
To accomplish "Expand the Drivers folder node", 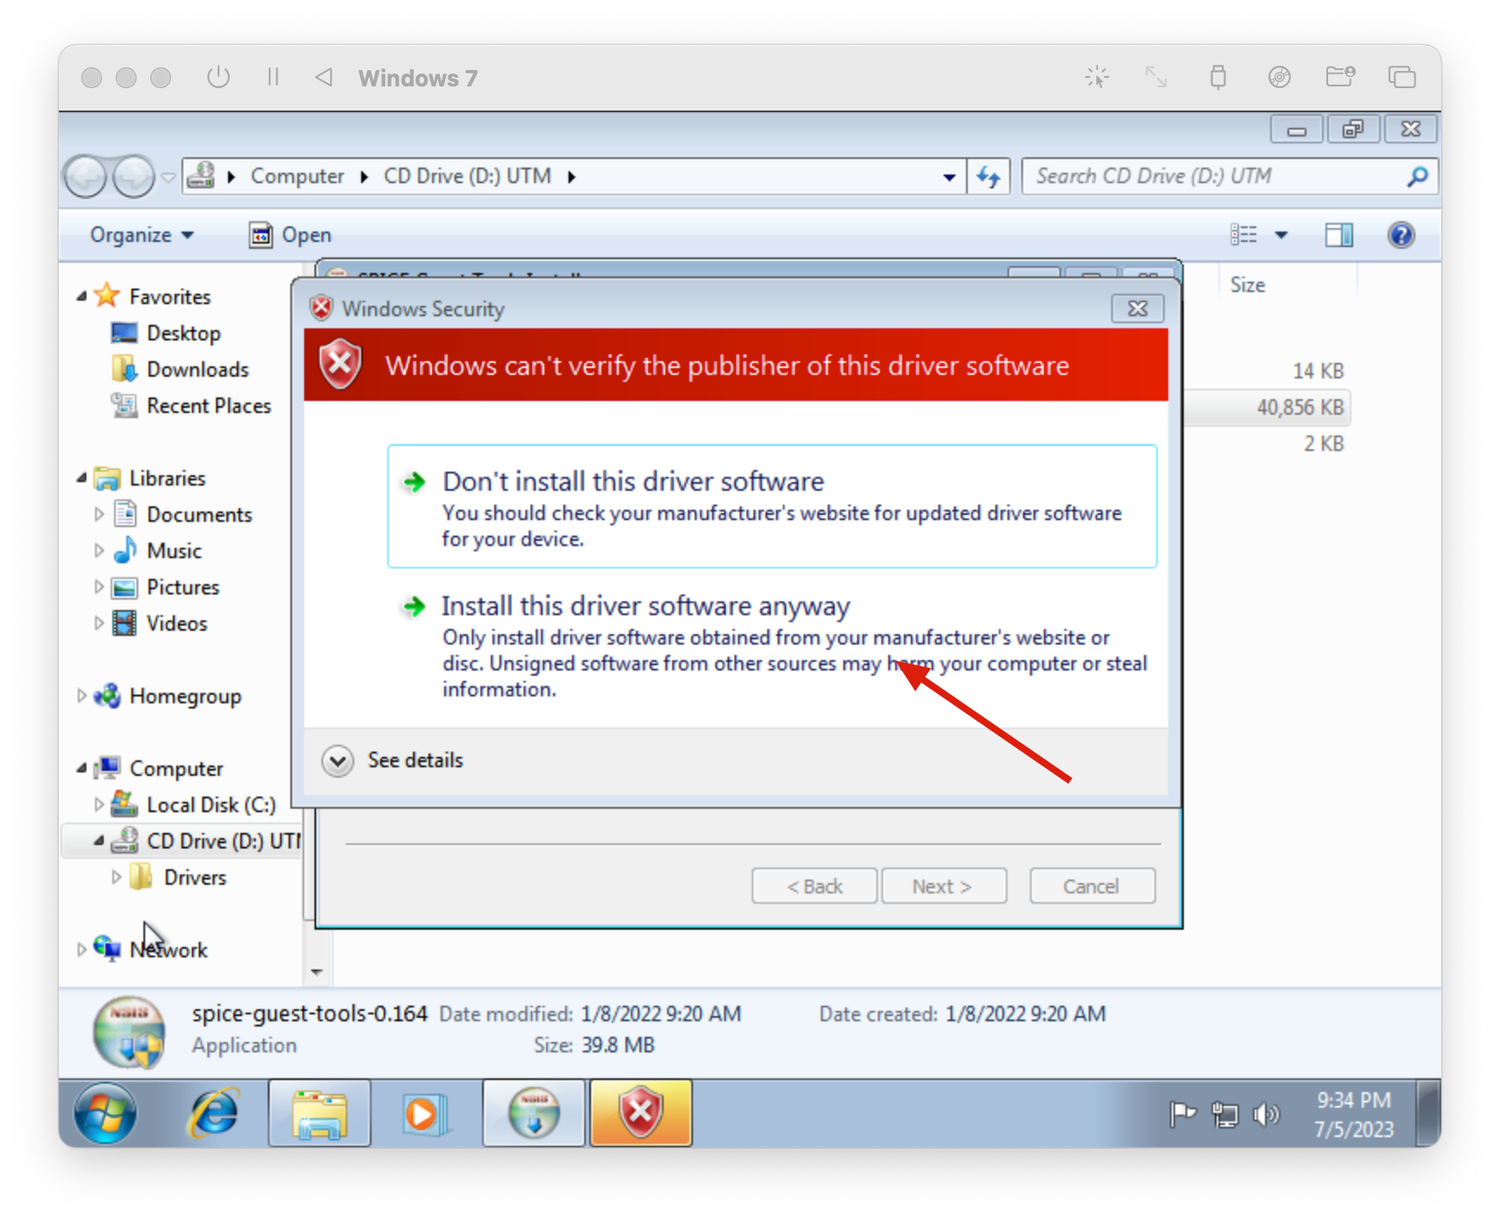I will point(116,878).
